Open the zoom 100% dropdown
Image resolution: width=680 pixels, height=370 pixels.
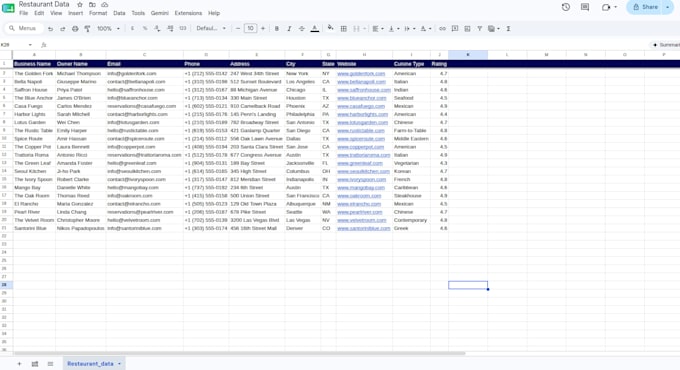pyautogui.click(x=108, y=29)
